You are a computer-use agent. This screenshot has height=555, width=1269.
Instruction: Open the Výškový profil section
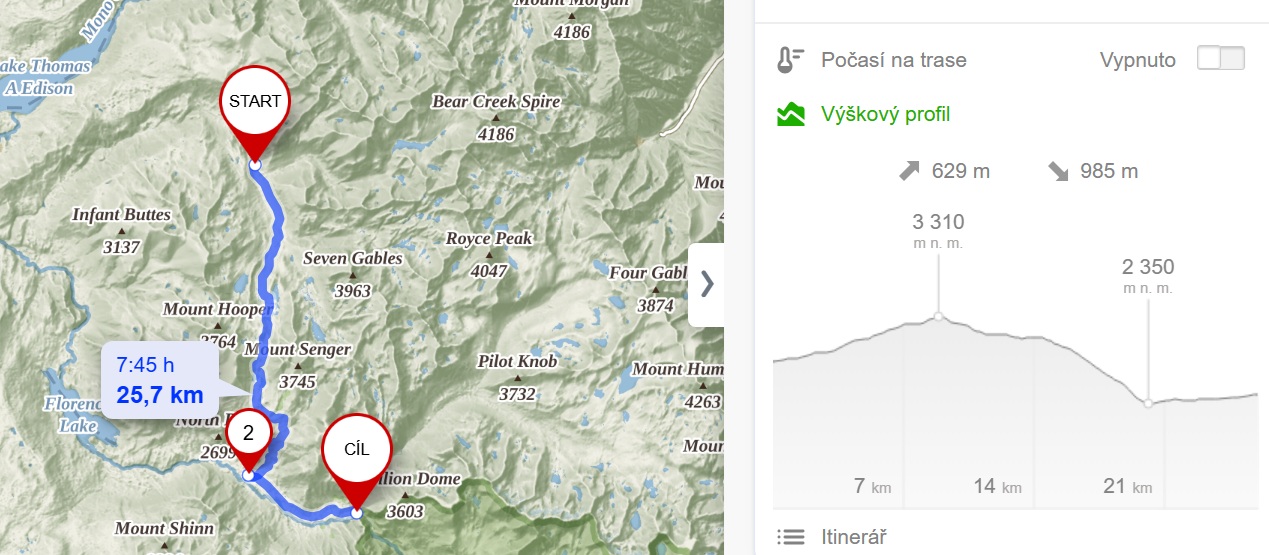(885, 114)
